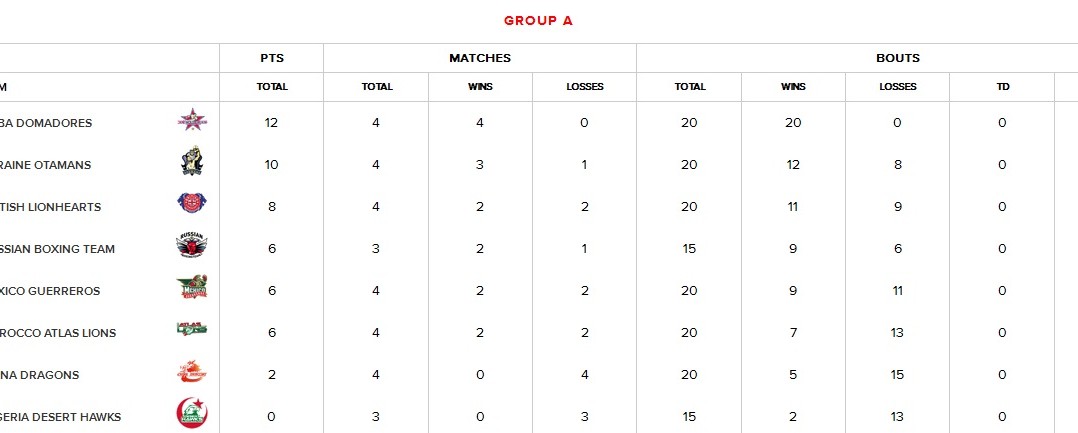Click the British Lionhearts team logo

pyautogui.click(x=192, y=205)
